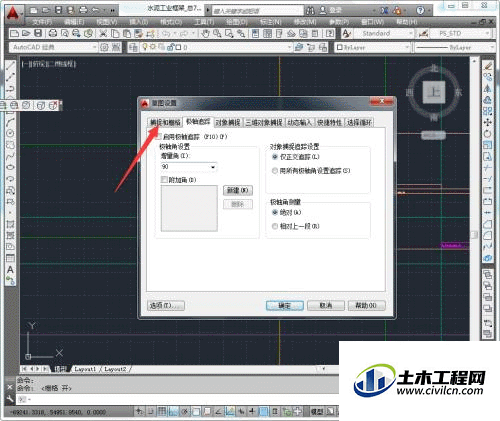Click the Model 模型 status bar button
This screenshot has width=500, height=421.
317,411
